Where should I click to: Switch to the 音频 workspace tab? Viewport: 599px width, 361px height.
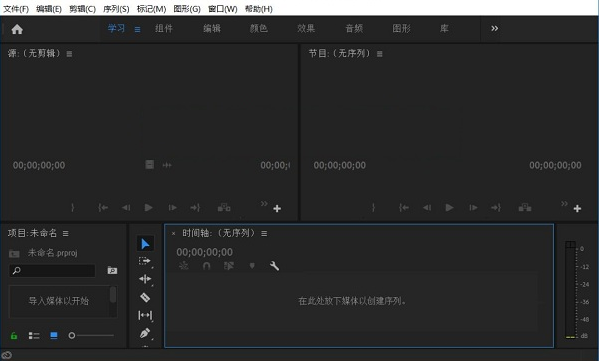[x=354, y=28]
